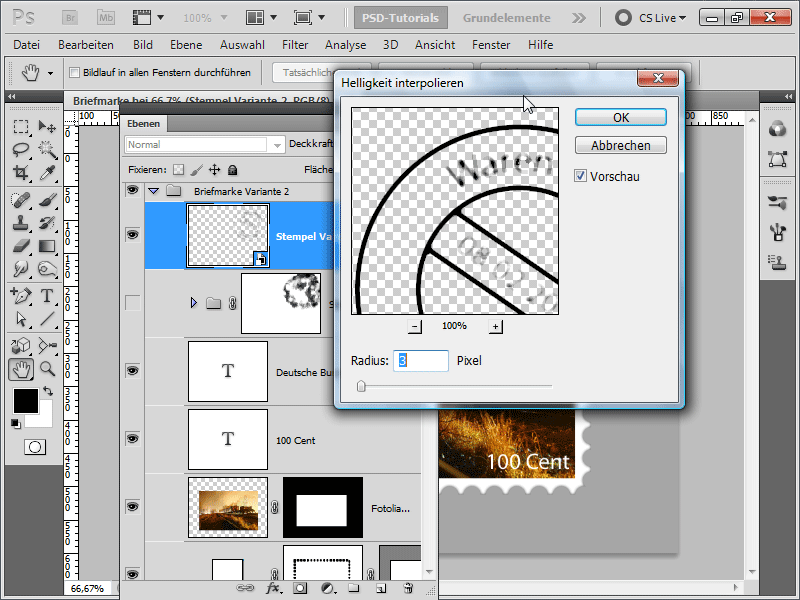
Task: Select the Path Selection tool
Action: [x=21, y=319]
